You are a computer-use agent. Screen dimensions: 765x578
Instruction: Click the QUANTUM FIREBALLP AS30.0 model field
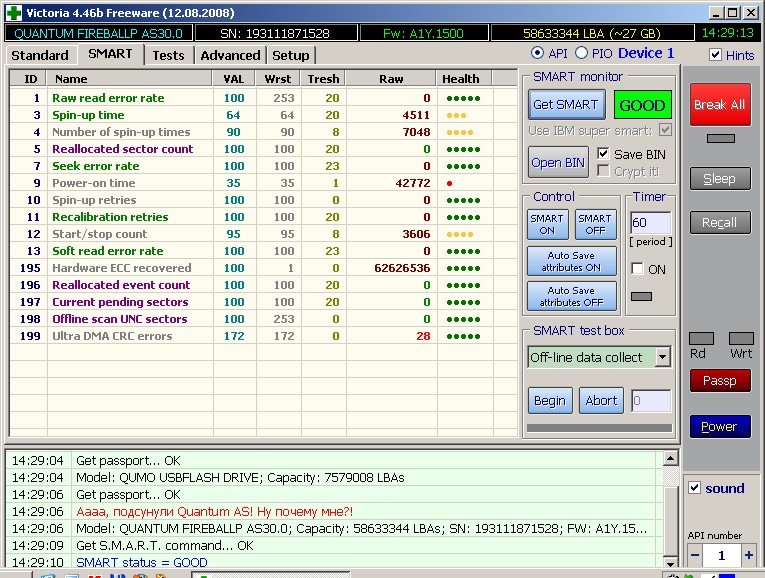point(99,33)
